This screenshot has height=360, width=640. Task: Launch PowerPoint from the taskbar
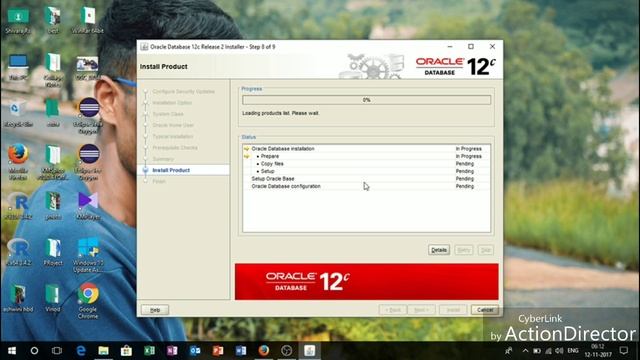[x=218, y=351]
